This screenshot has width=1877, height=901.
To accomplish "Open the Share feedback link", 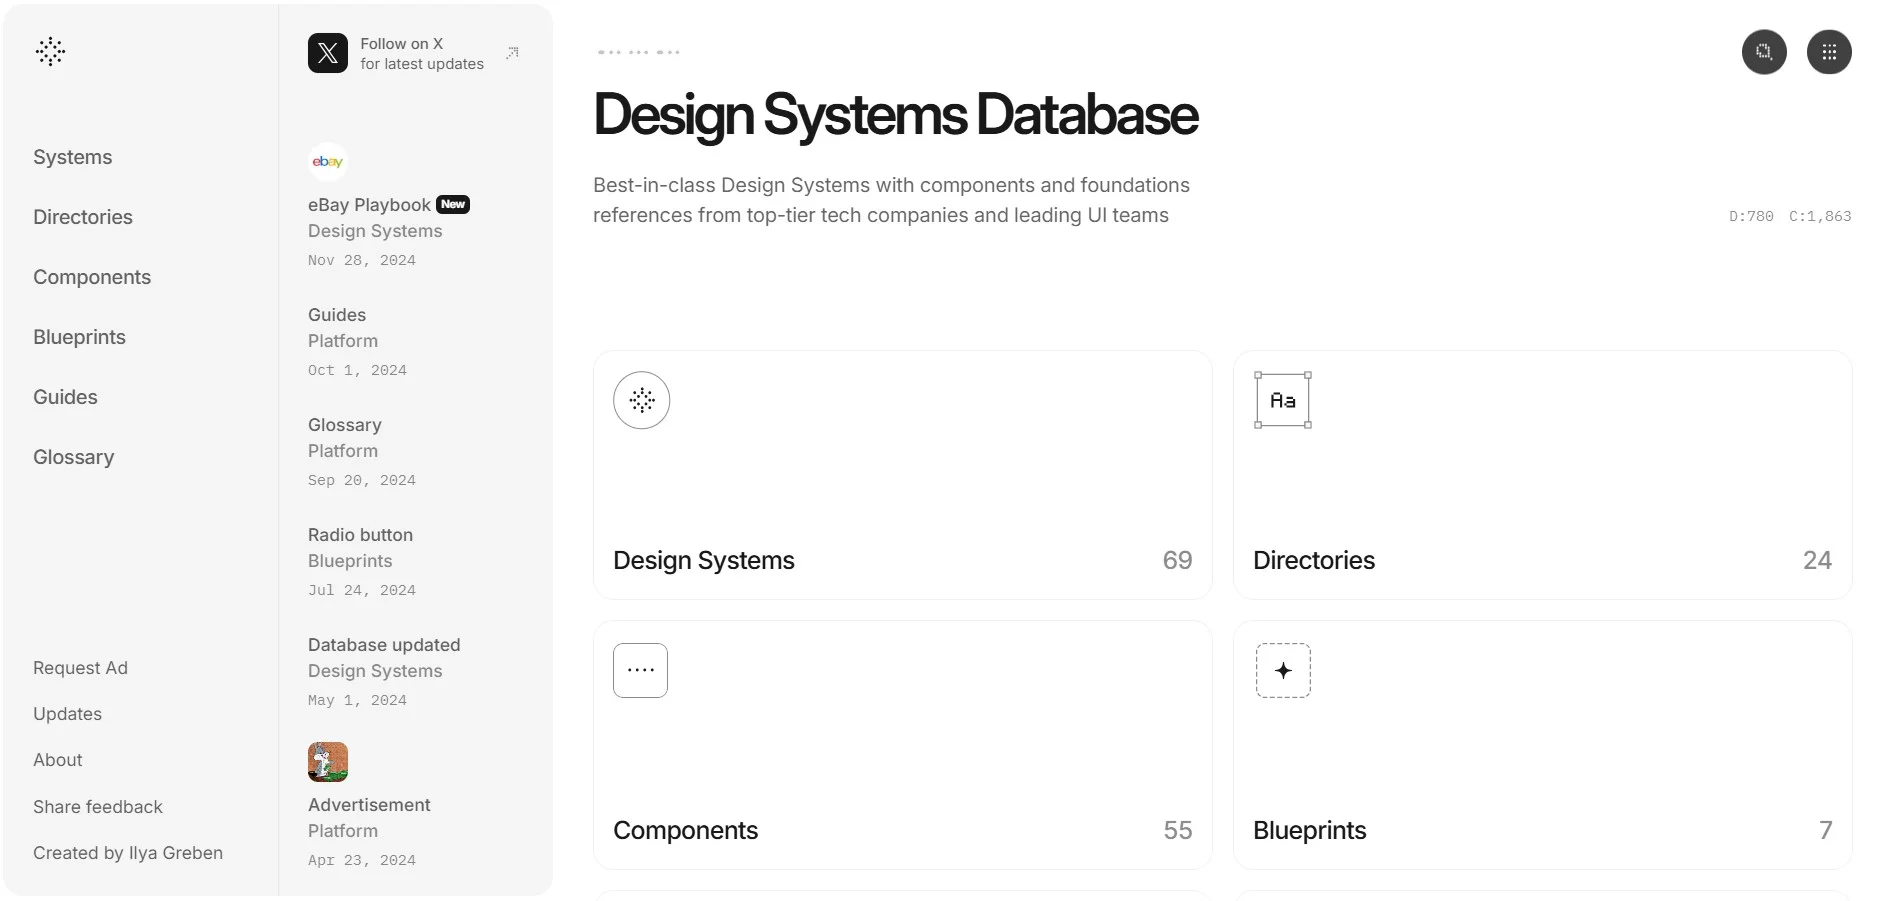I will click(97, 806).
